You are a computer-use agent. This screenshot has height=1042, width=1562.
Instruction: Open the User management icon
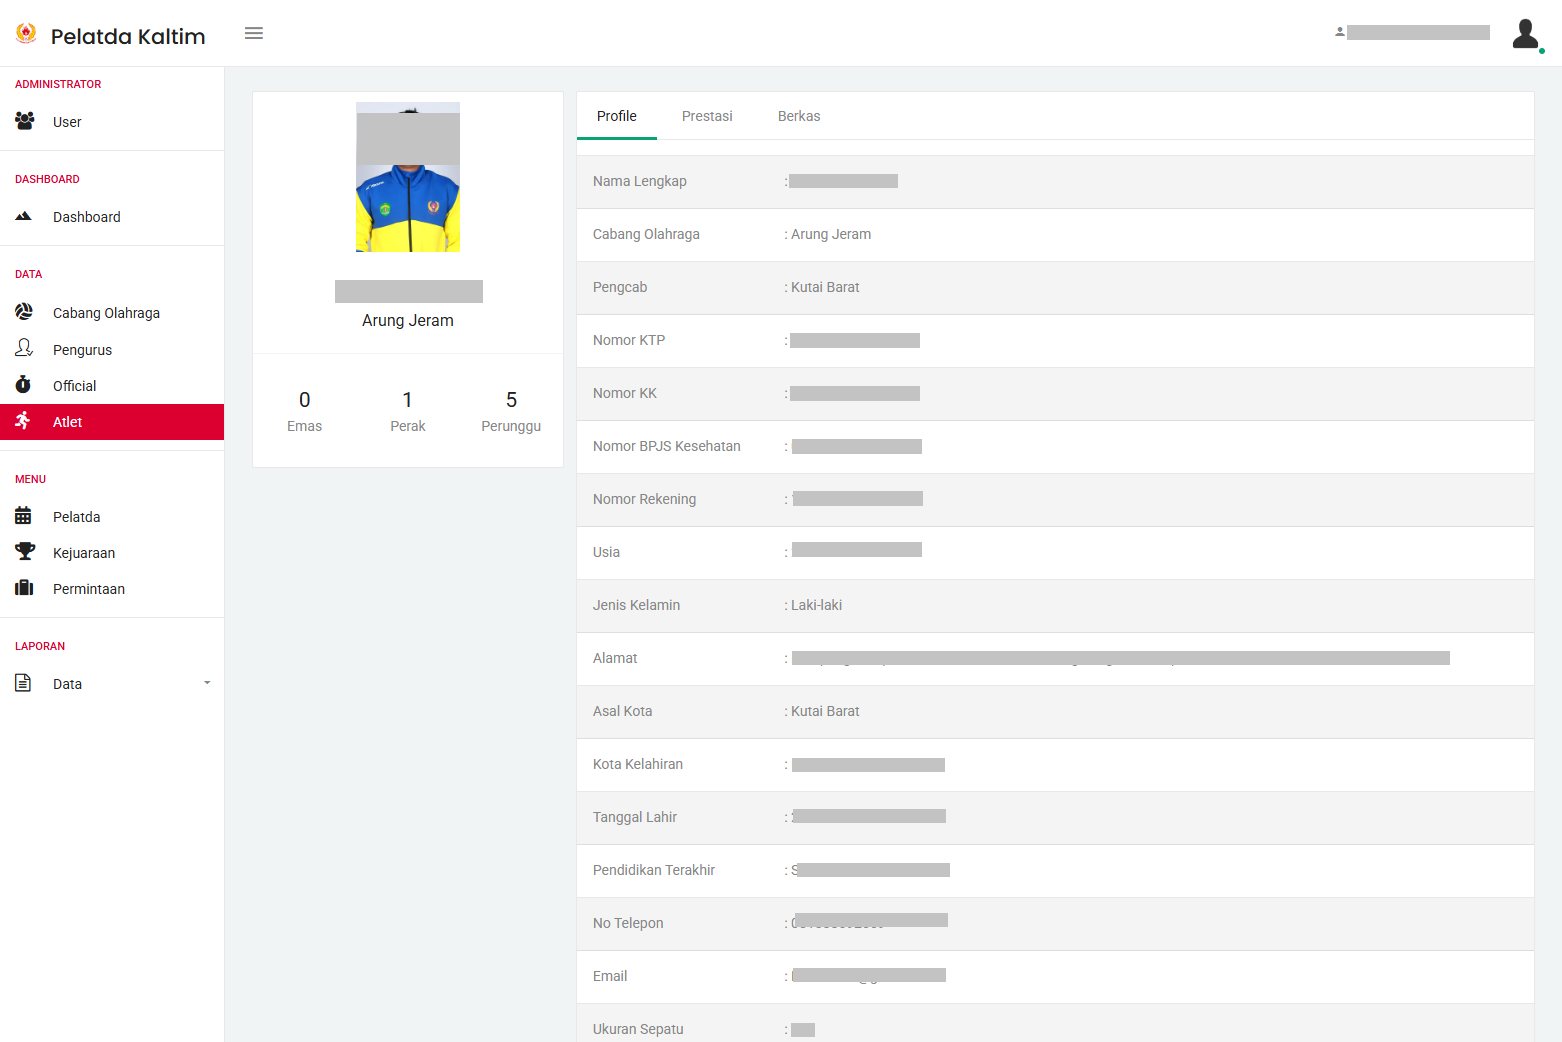pyautogui.click(x=25, y=121)
